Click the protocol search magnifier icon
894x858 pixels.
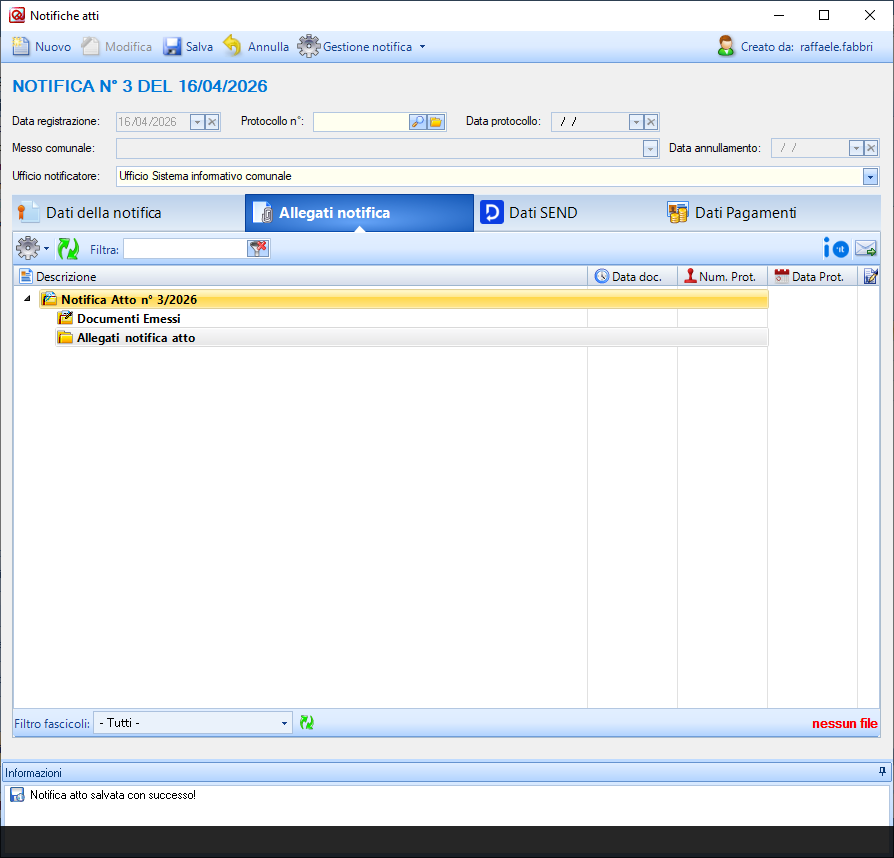pyautogui.click(x=418, y=122)
